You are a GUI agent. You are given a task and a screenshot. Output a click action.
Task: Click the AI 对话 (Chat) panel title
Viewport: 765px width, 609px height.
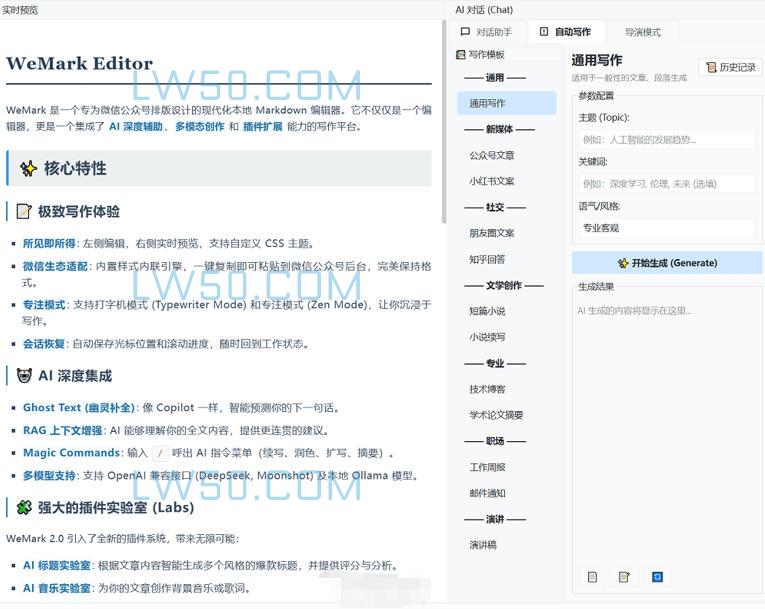tap(484, 10)
